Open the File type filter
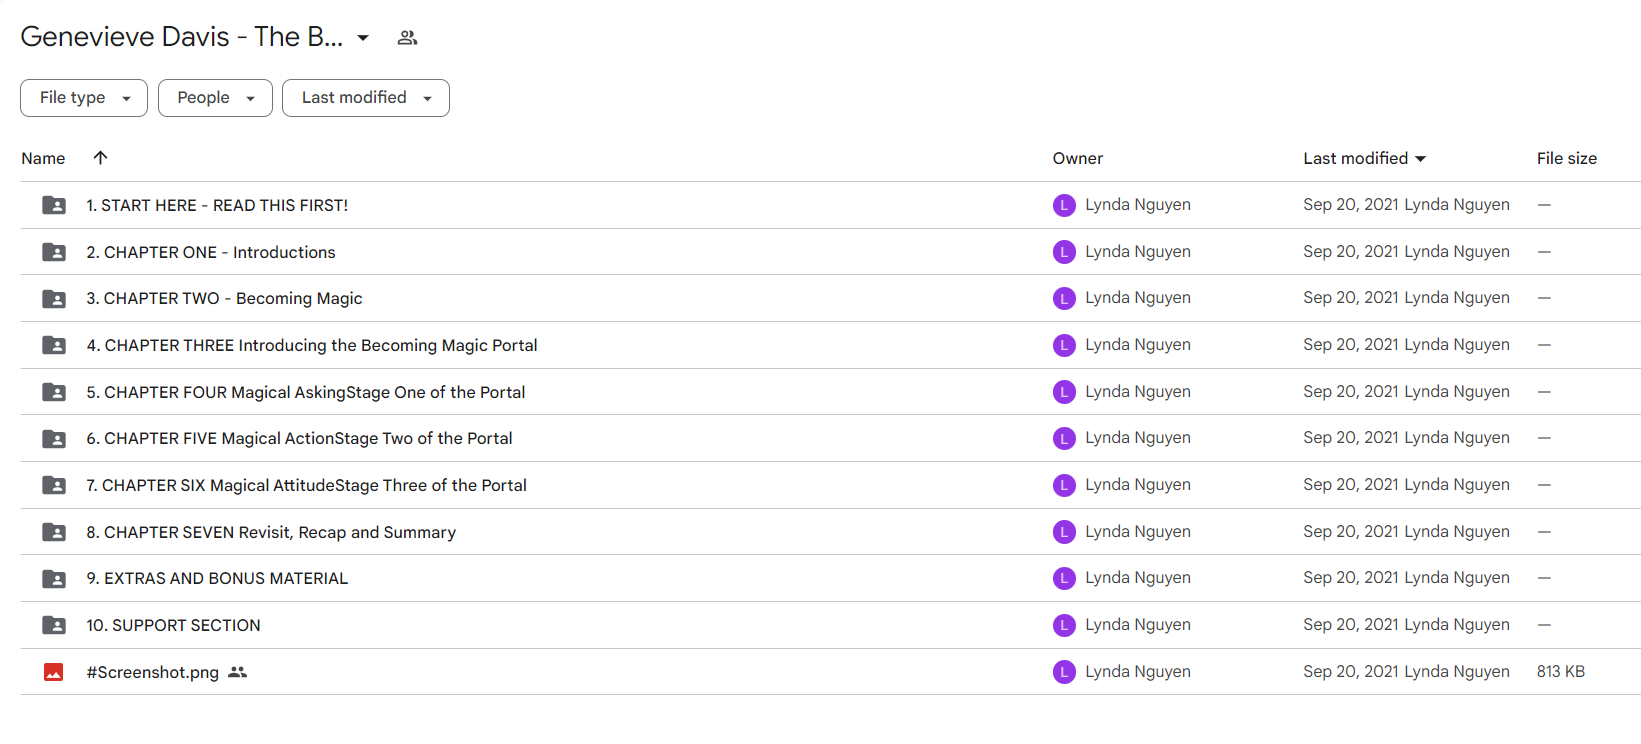Screen dimensions: 1641x744 coord(84,98)
